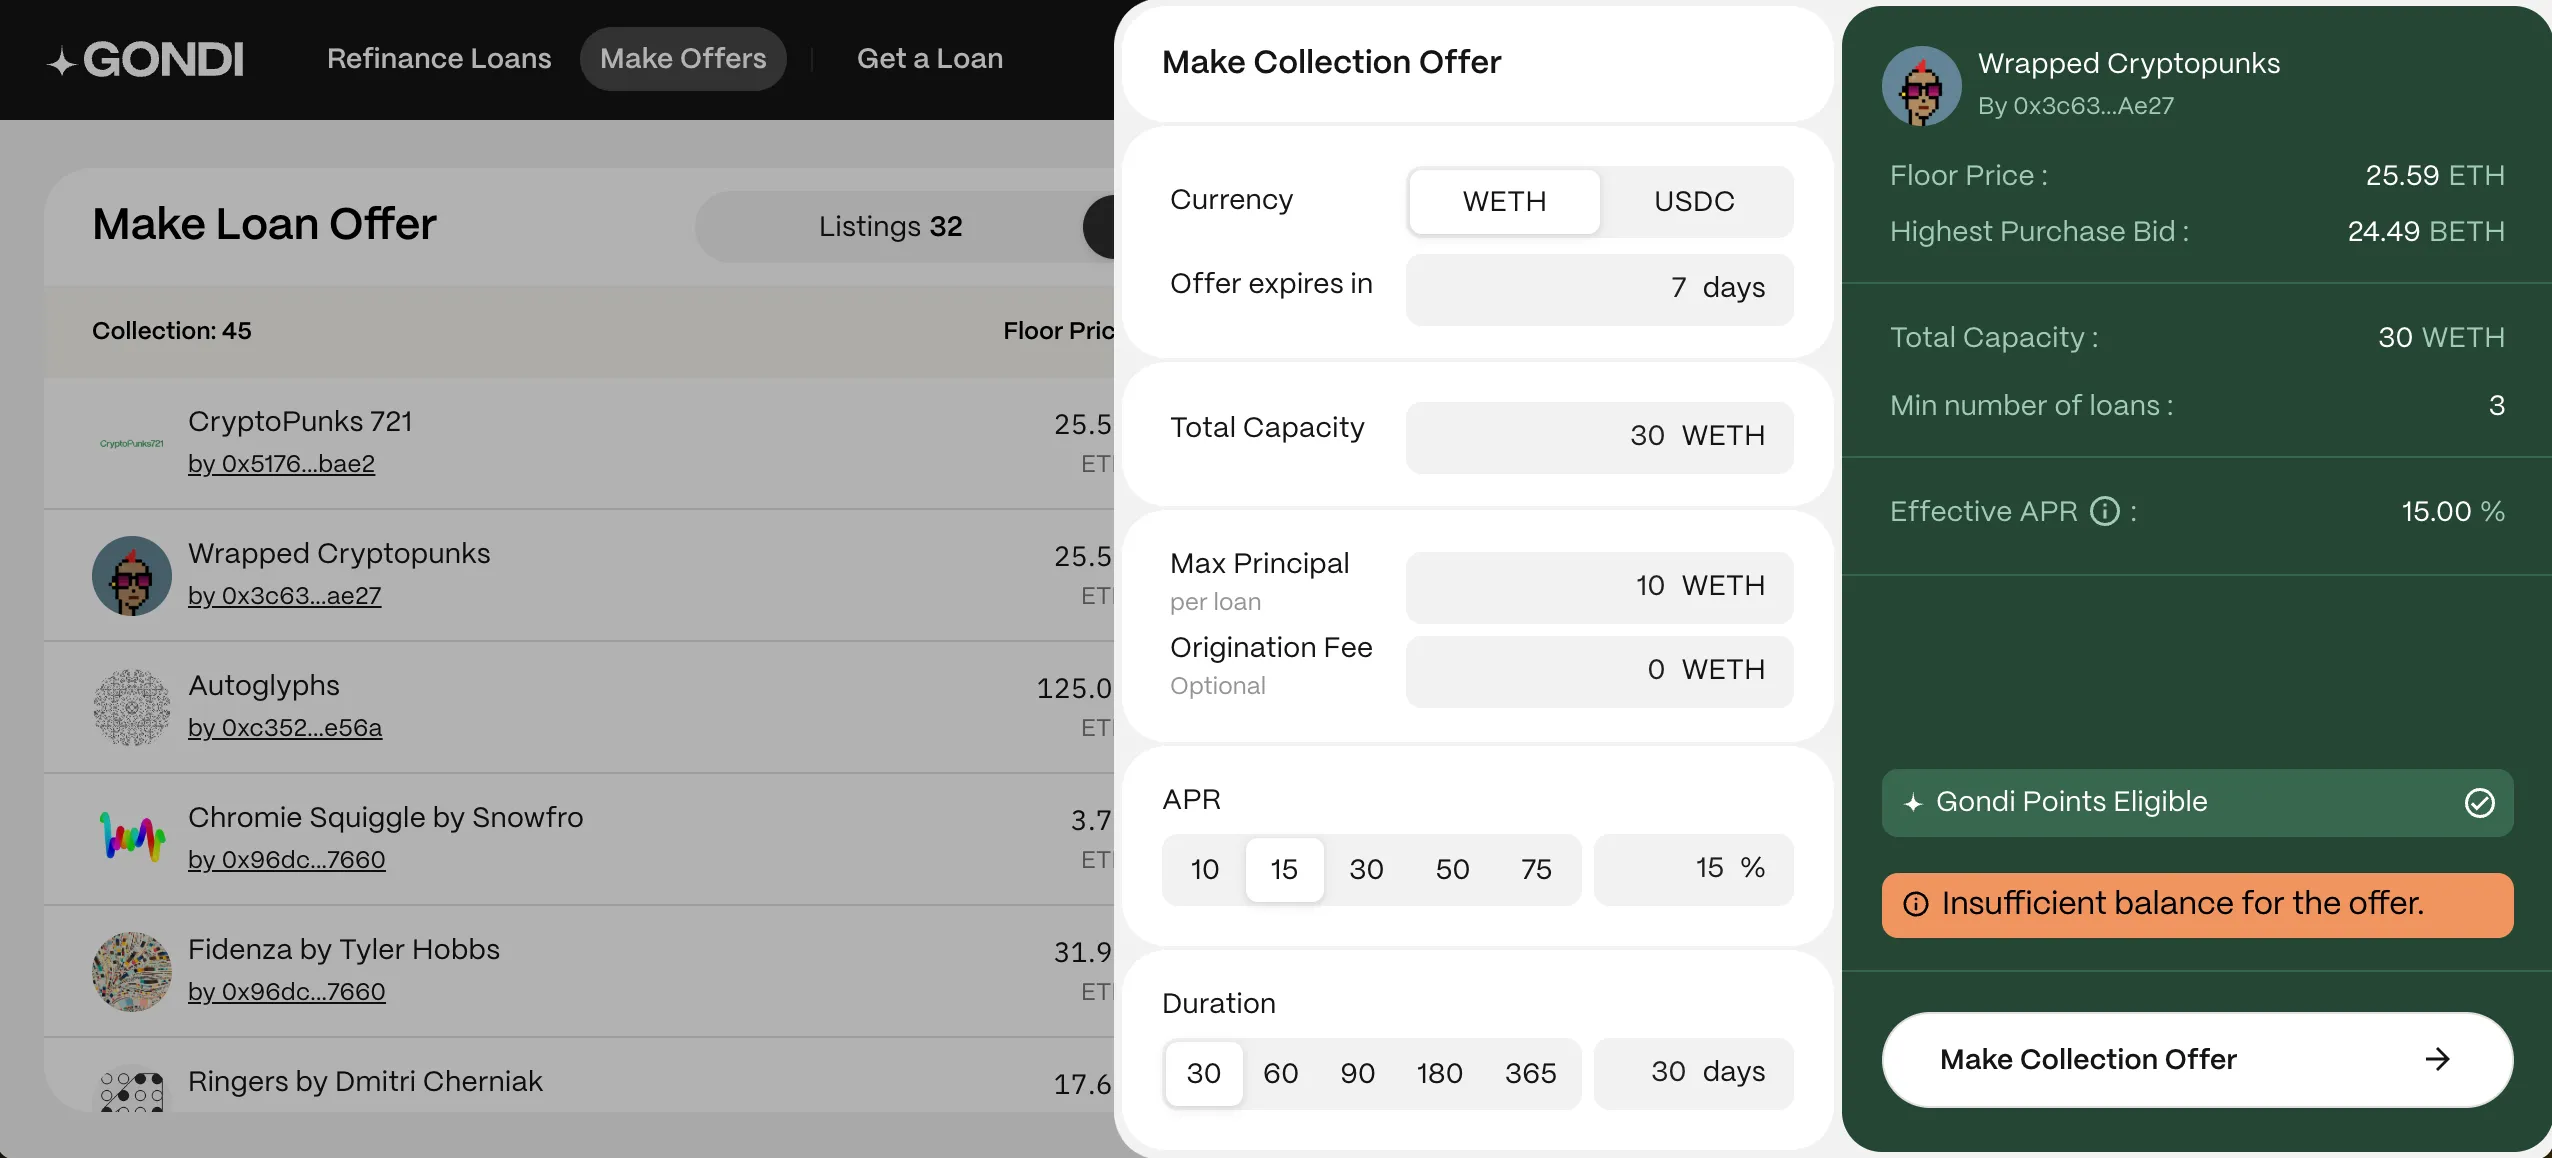Click Ringers collection thumbnail
The width and height of the screenshot is (2552, 1158).
pyautogui.click(x=131, y=1090)
